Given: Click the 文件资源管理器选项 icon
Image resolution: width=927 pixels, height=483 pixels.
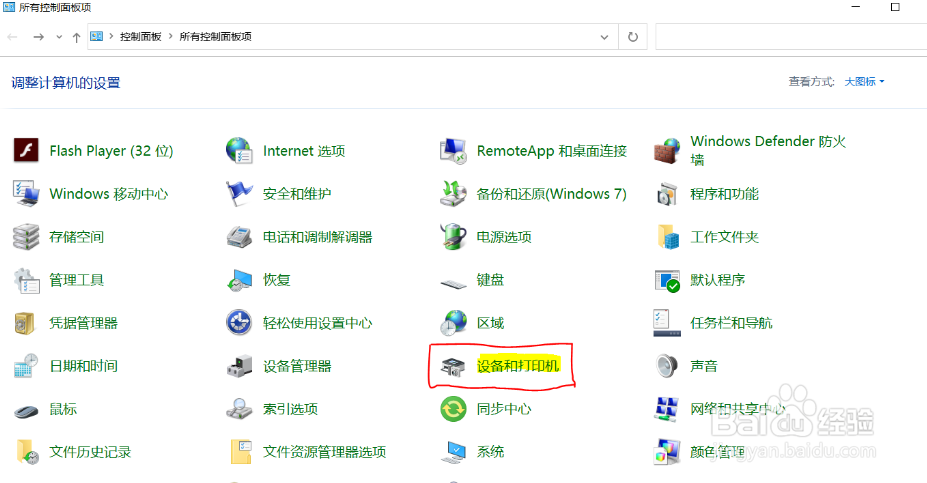Looking at the screenshot, I should tap(241, 452).
